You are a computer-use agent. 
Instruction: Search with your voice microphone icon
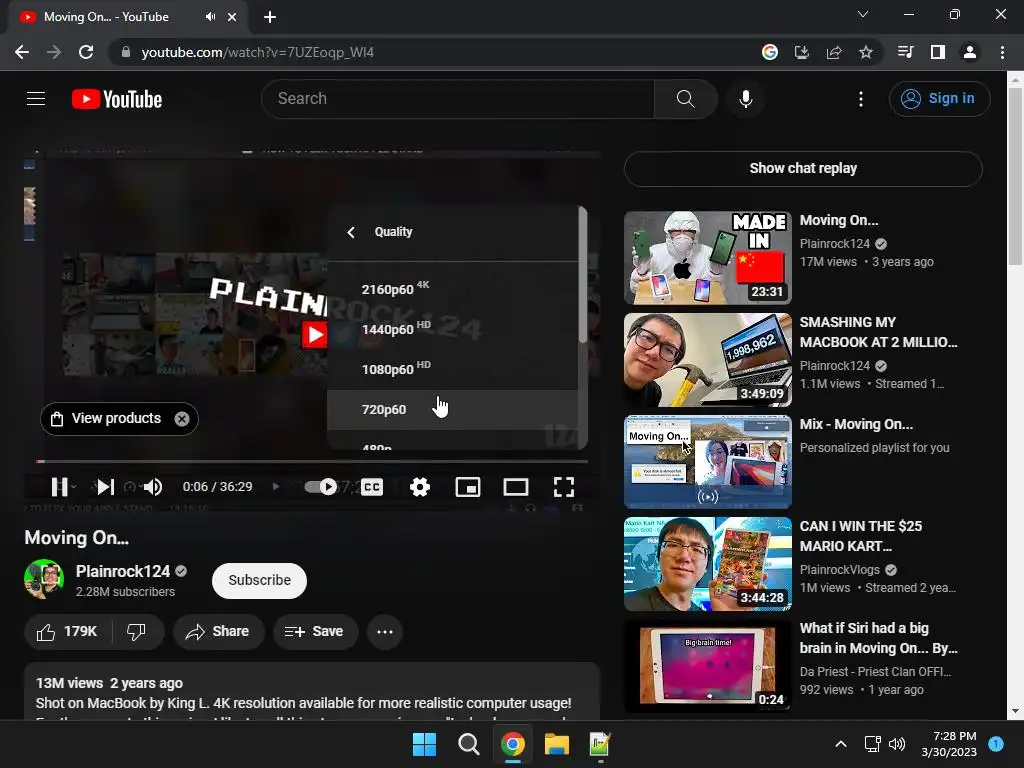pos(745,99)
